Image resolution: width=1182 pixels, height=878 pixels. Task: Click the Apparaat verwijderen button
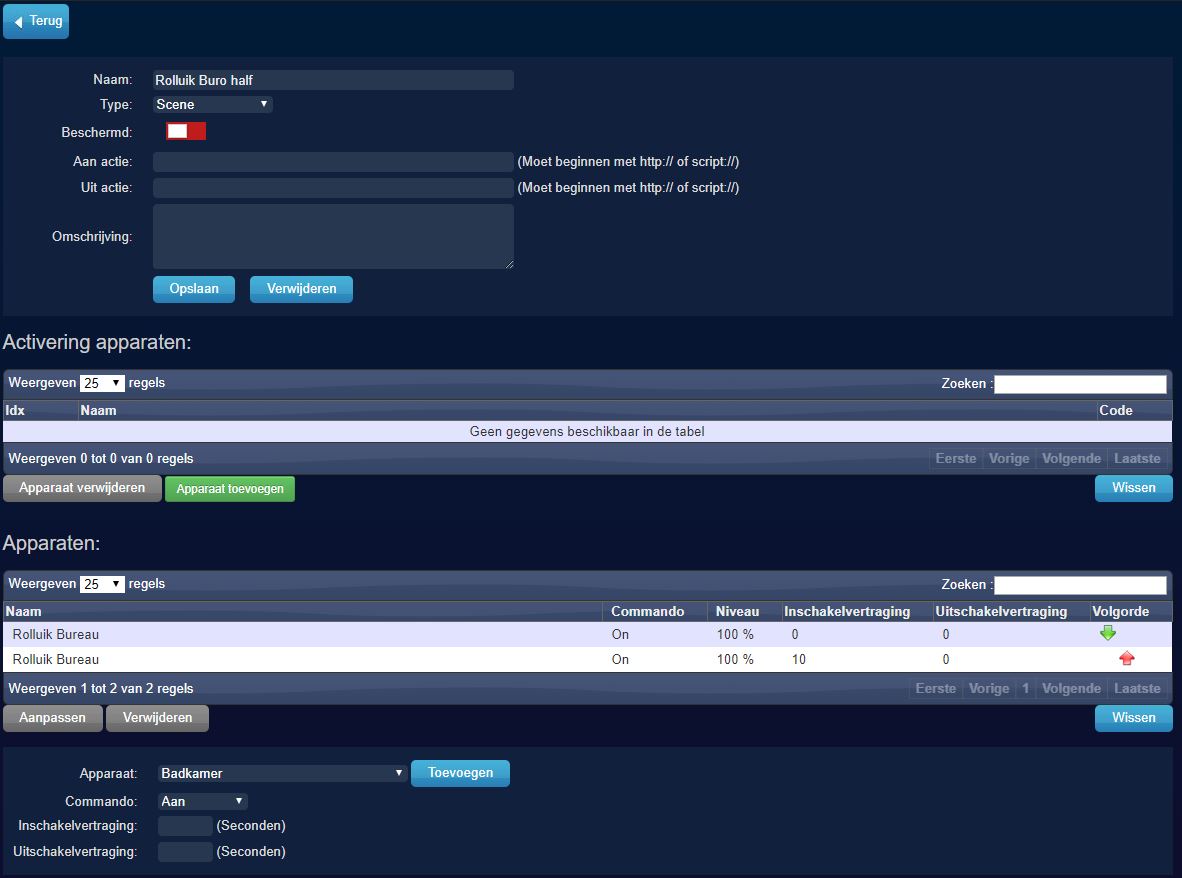click(82, 488)
